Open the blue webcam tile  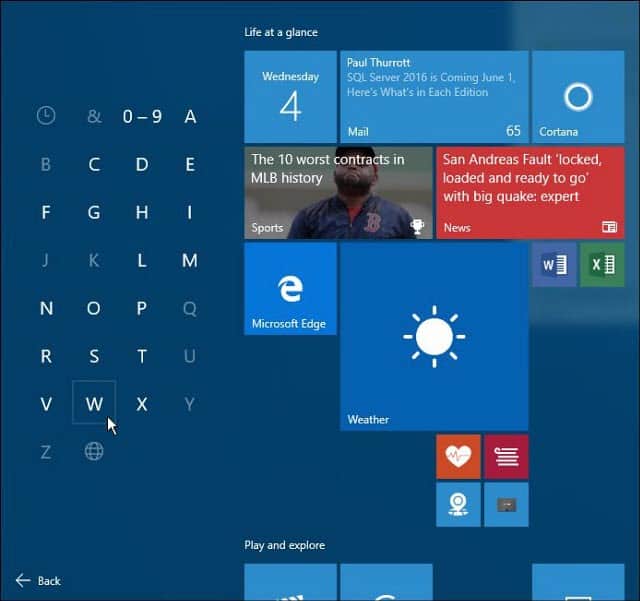[x=458, y=505]
